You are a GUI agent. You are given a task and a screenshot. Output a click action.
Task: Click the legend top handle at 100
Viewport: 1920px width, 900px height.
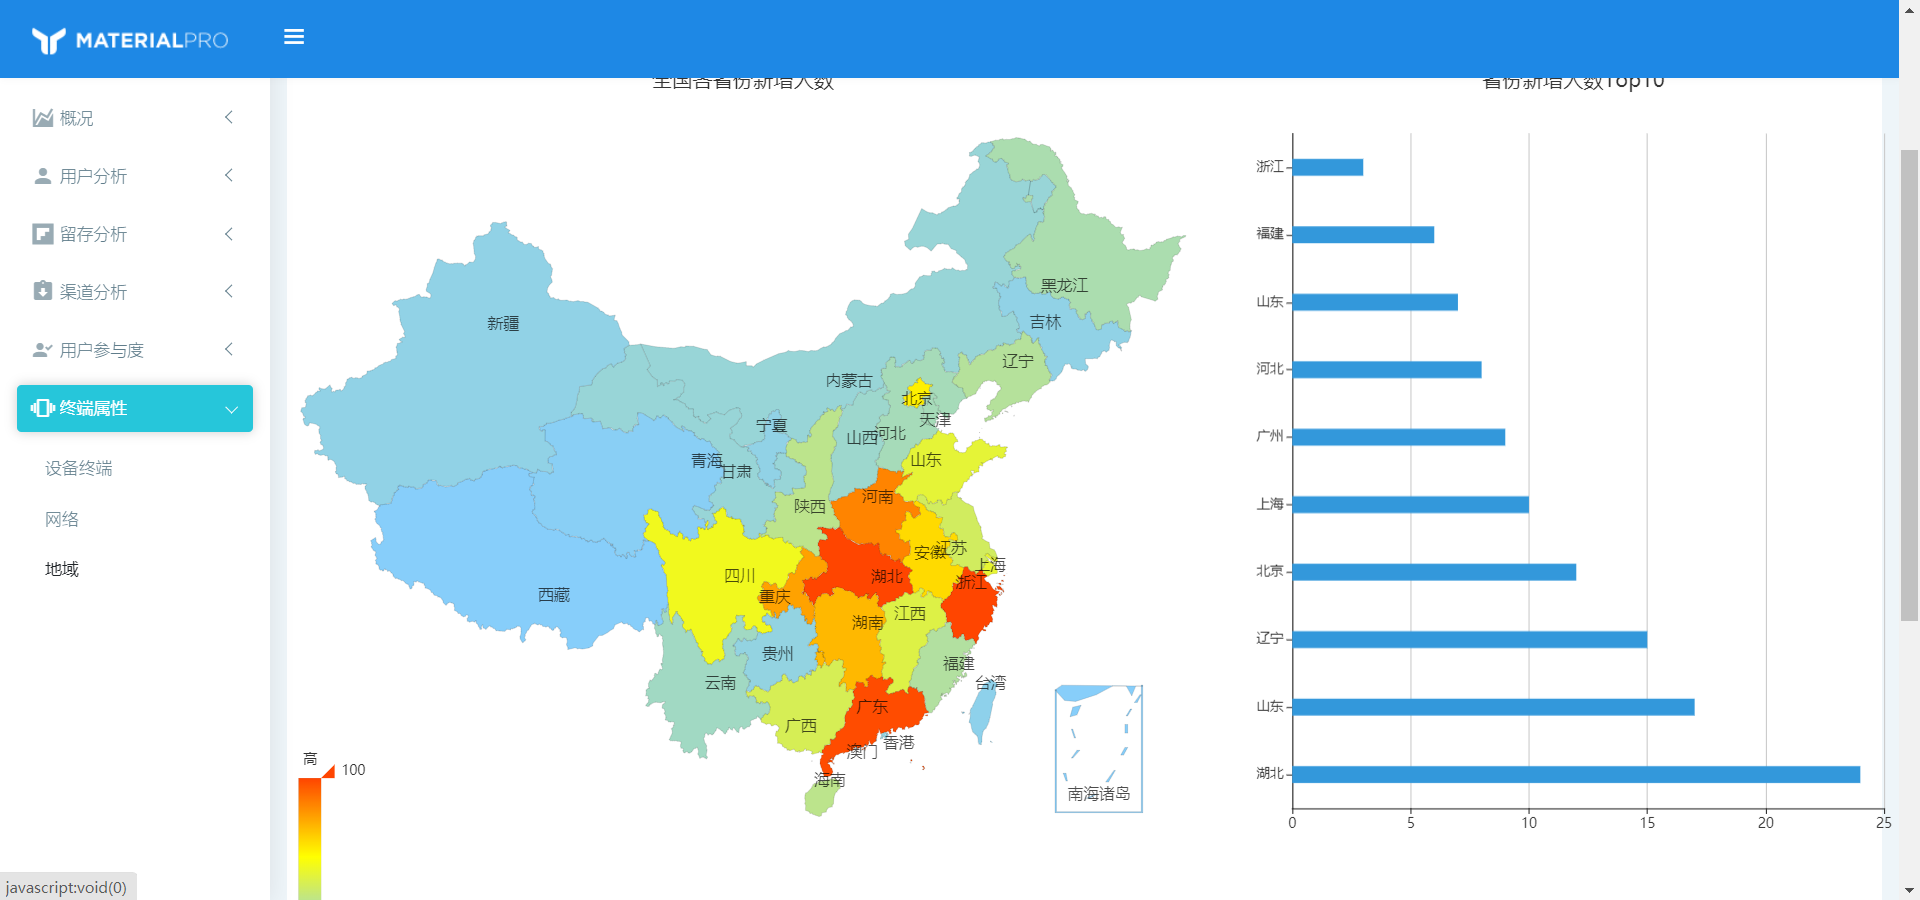coord(328,771)
